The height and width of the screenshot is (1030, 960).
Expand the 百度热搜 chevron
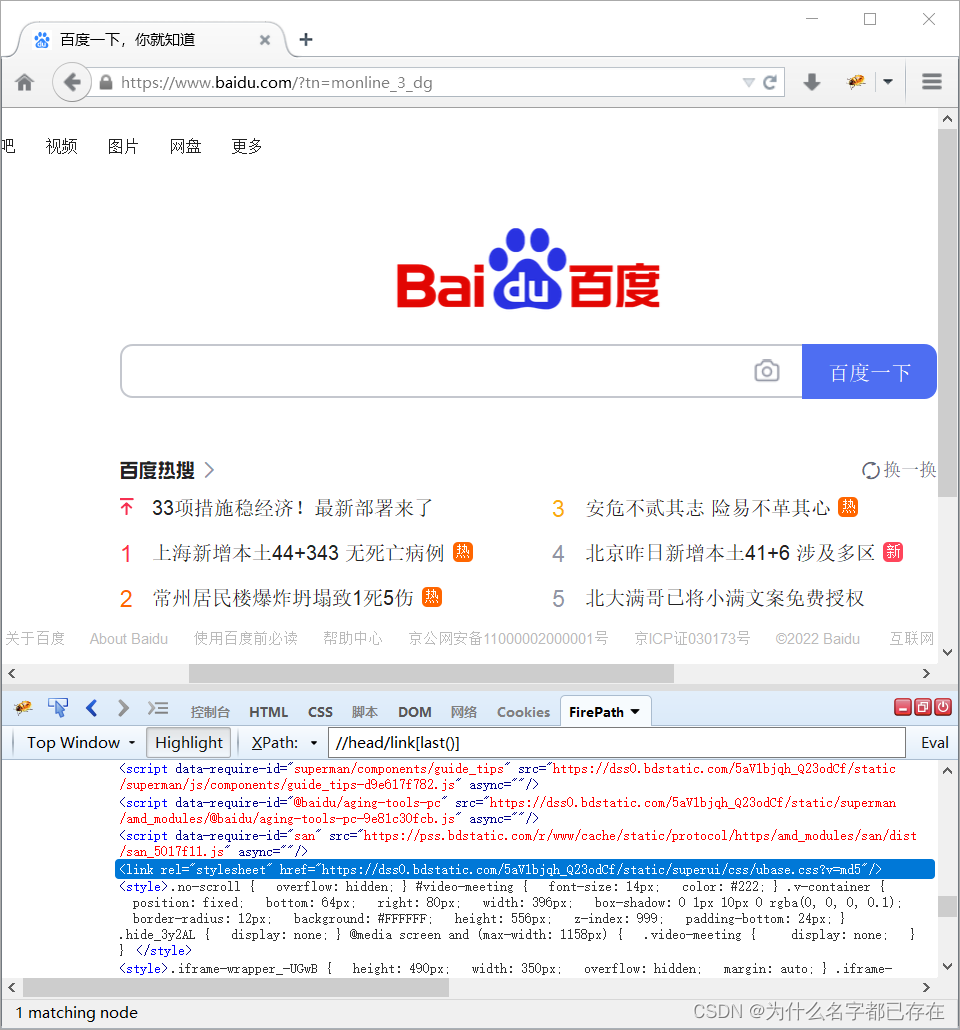pyautogui.click(x=209, y=470)
